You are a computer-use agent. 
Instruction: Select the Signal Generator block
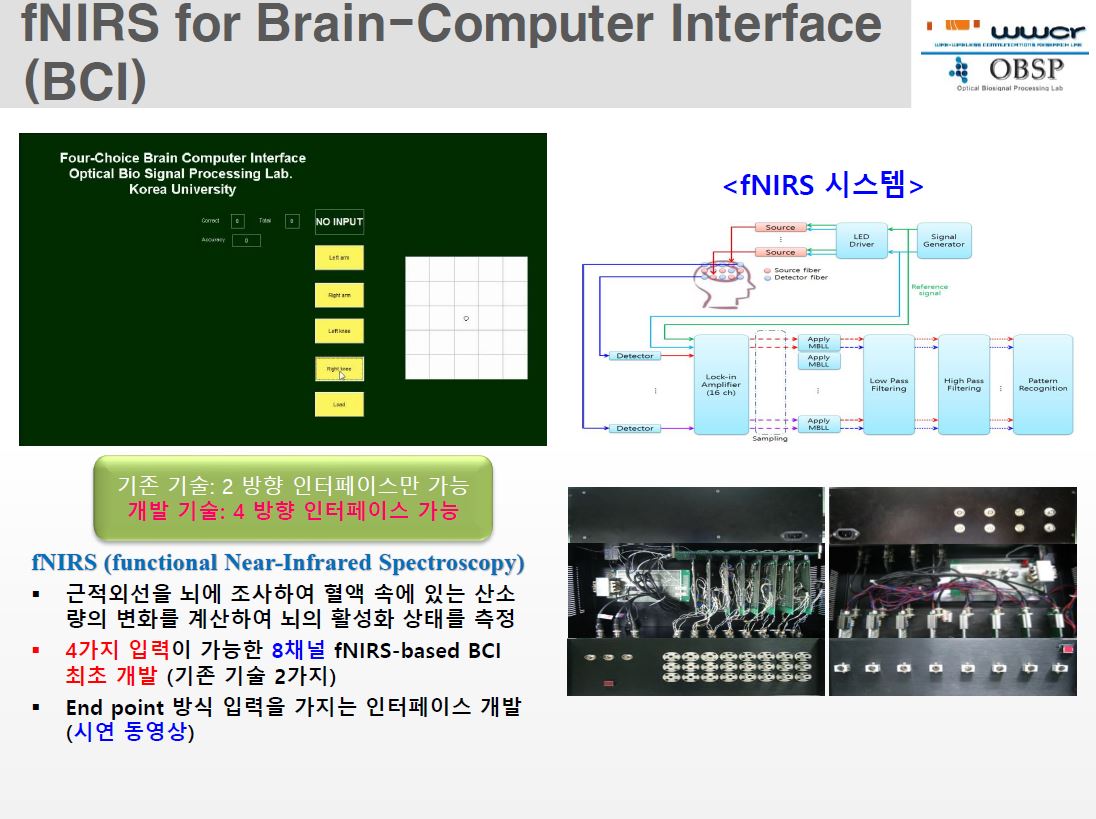click(943, 241)
